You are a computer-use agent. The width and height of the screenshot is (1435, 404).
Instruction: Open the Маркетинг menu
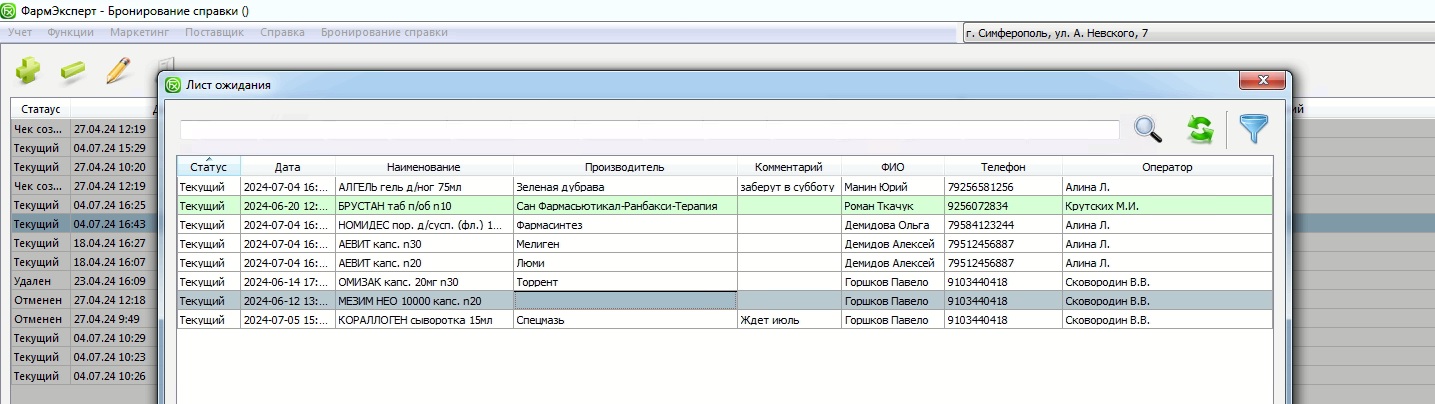pos(140,32)
